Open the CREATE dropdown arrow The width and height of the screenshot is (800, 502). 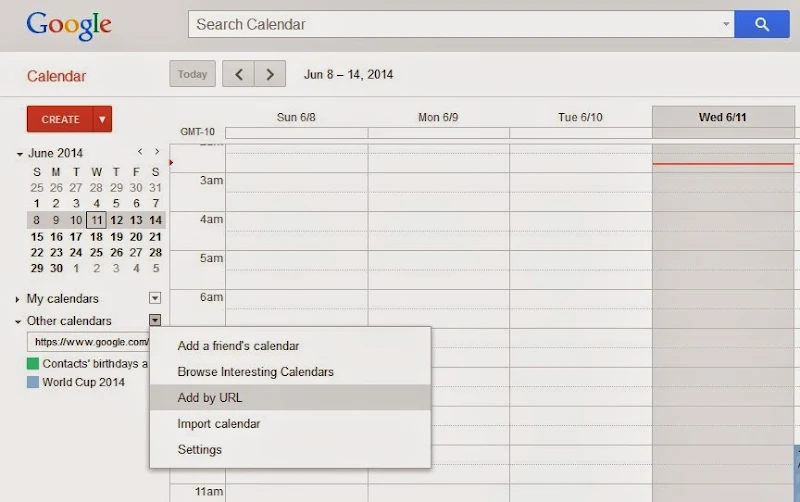102,119
